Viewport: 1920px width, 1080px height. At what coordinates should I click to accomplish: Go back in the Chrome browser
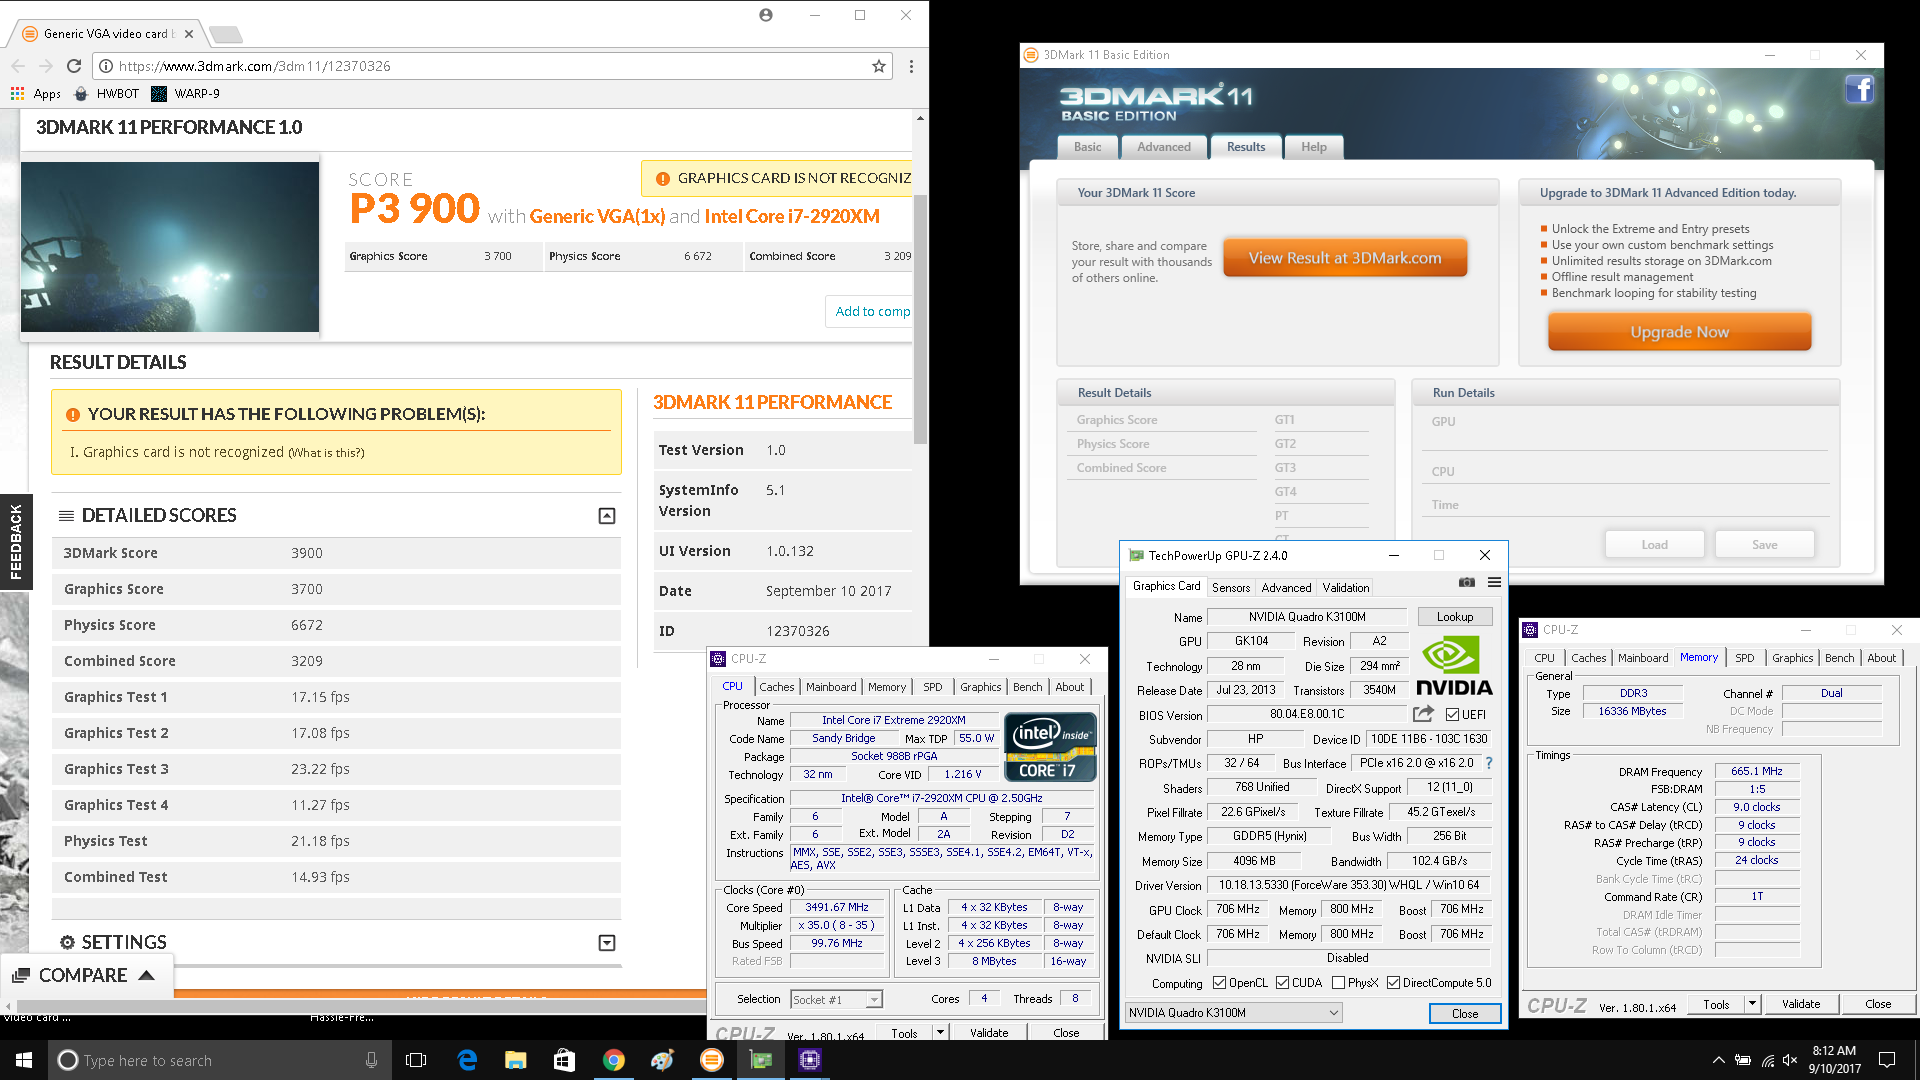pos(18,66)
